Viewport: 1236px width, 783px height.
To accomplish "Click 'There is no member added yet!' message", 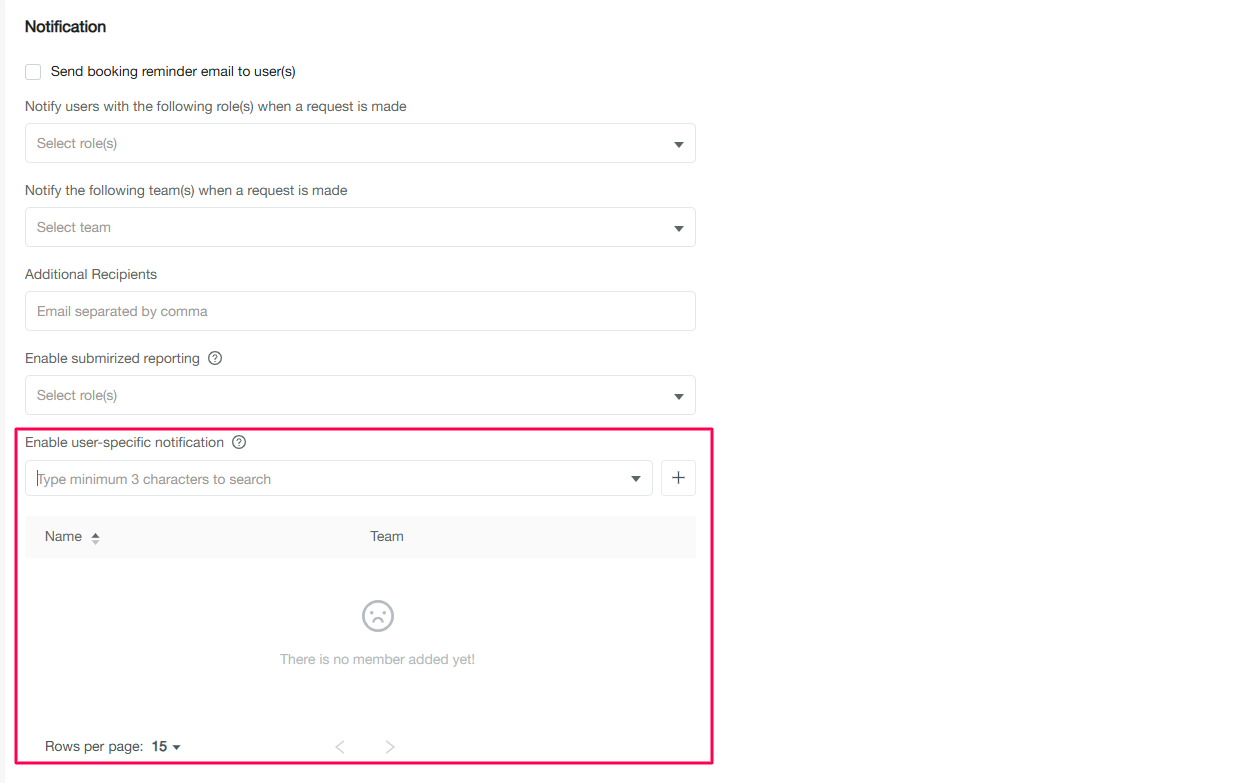I will pos(377,660).
